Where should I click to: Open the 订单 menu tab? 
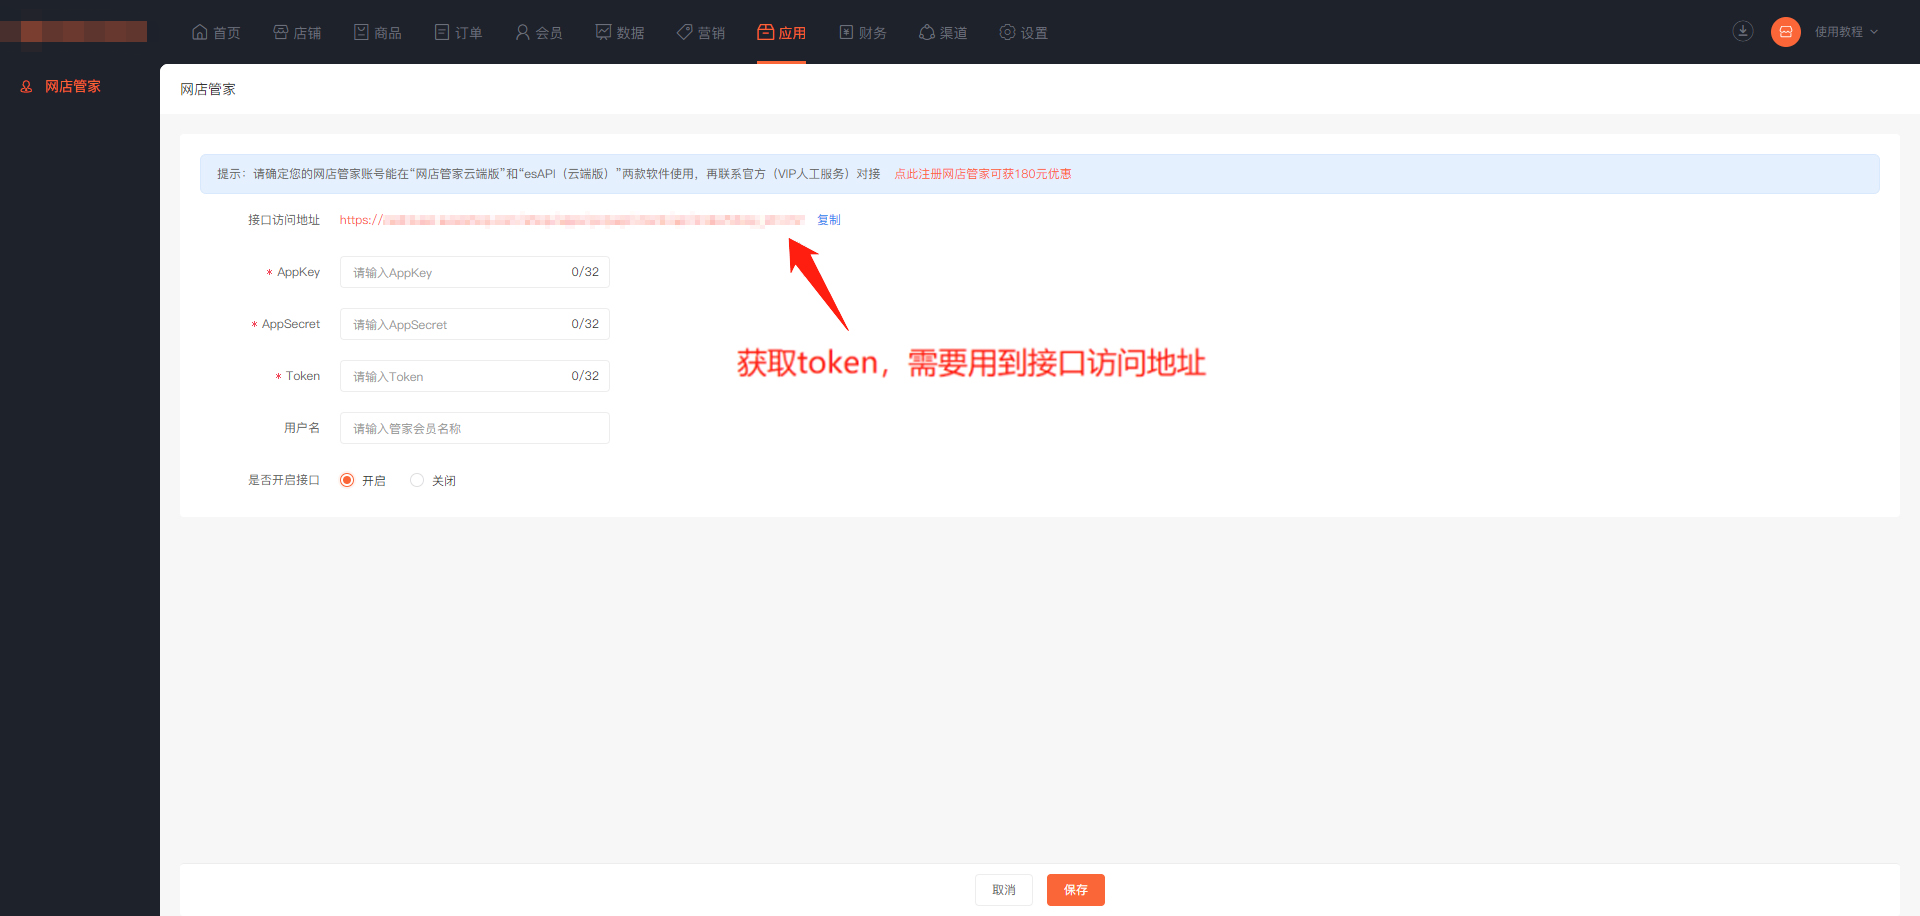coord(459,32)
